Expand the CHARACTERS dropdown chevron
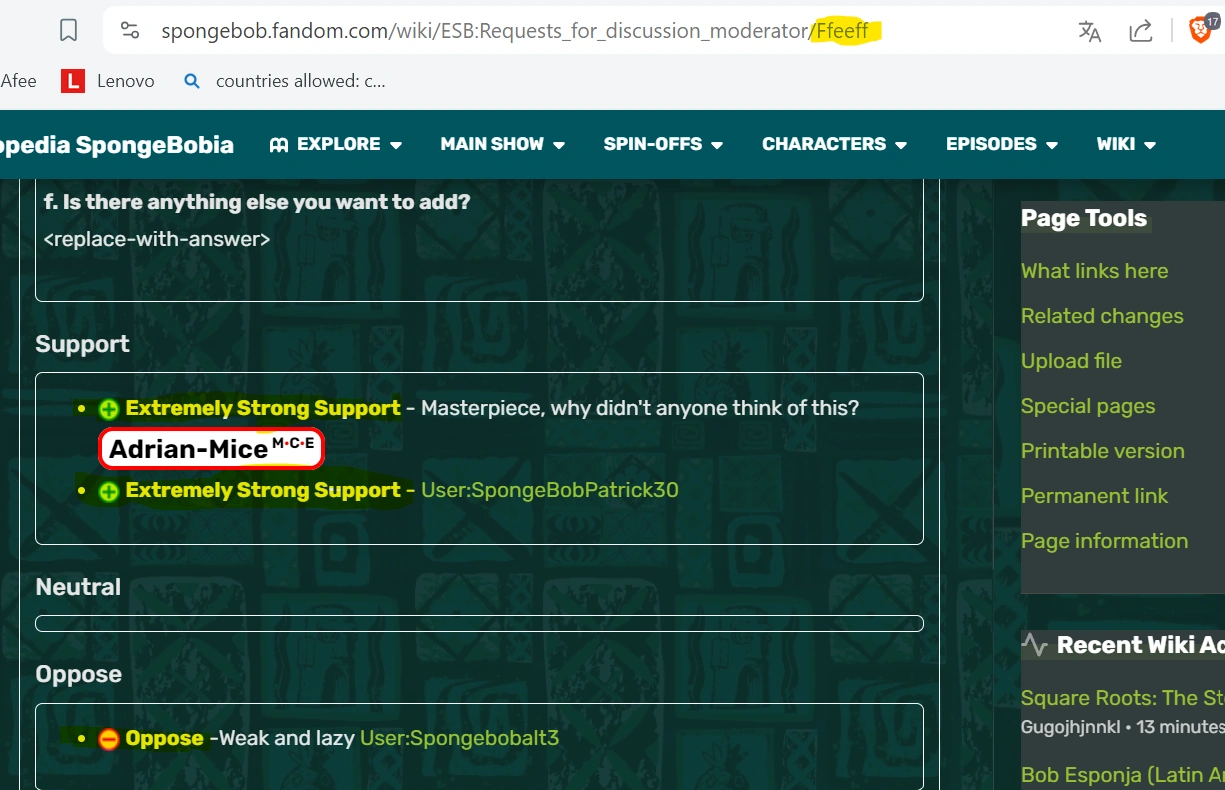 point(902,144)
